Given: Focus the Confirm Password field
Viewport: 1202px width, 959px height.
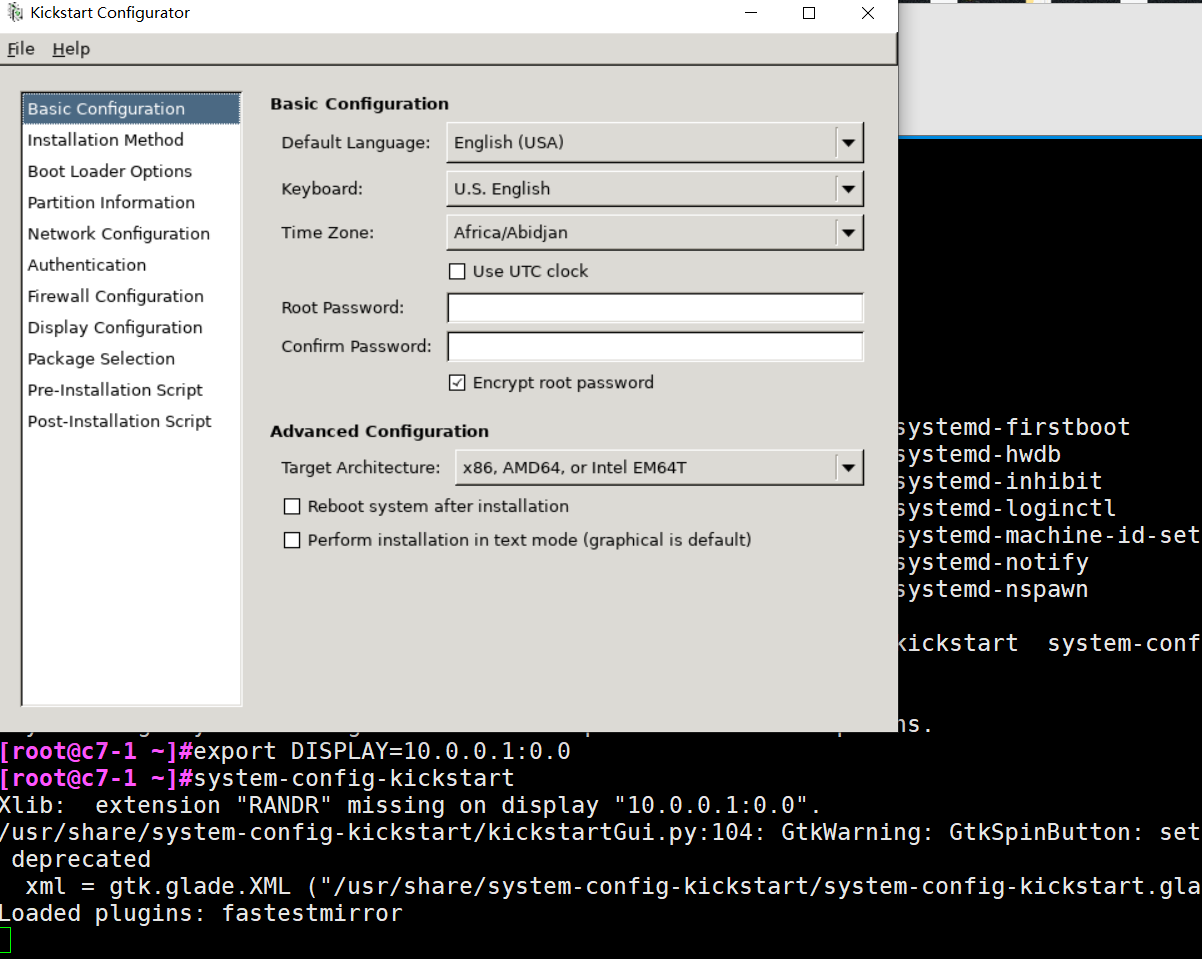Looking at the screenshot, I should tap(655, 347).
